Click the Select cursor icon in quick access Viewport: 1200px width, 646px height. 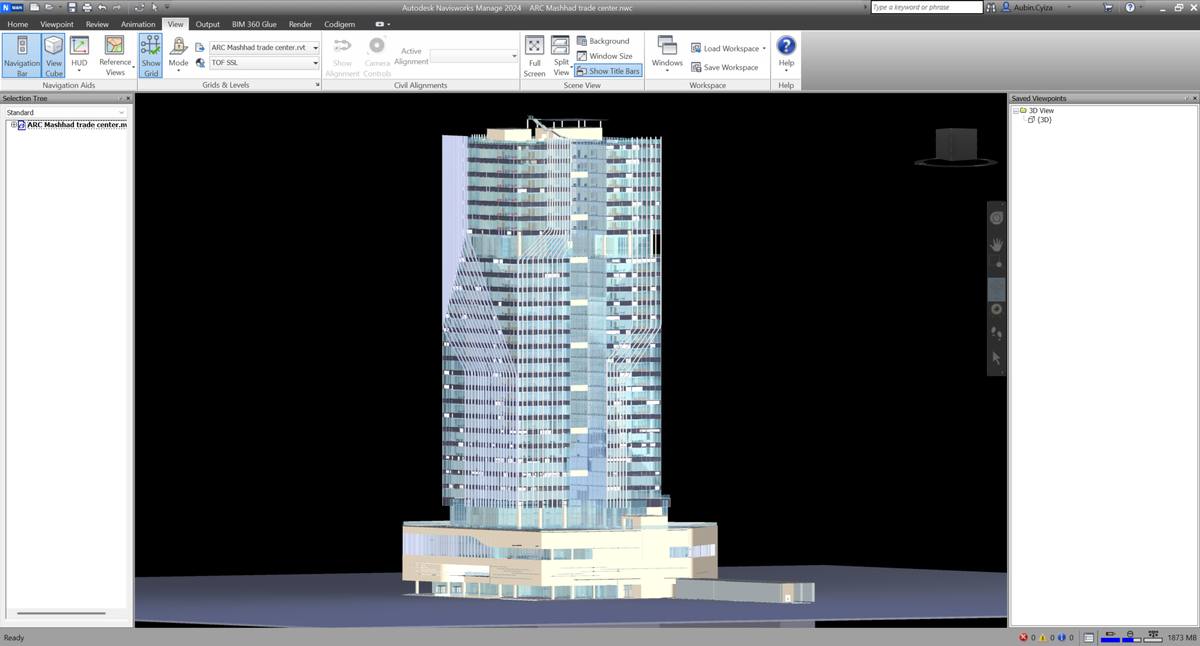[154, 7]
